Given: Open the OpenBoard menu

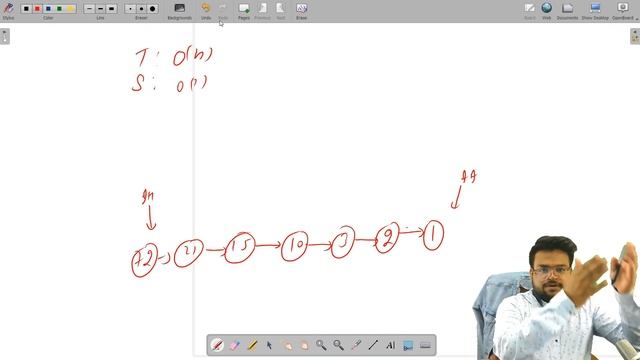Looking at the screenshot, I should click(x=623, y=11).
